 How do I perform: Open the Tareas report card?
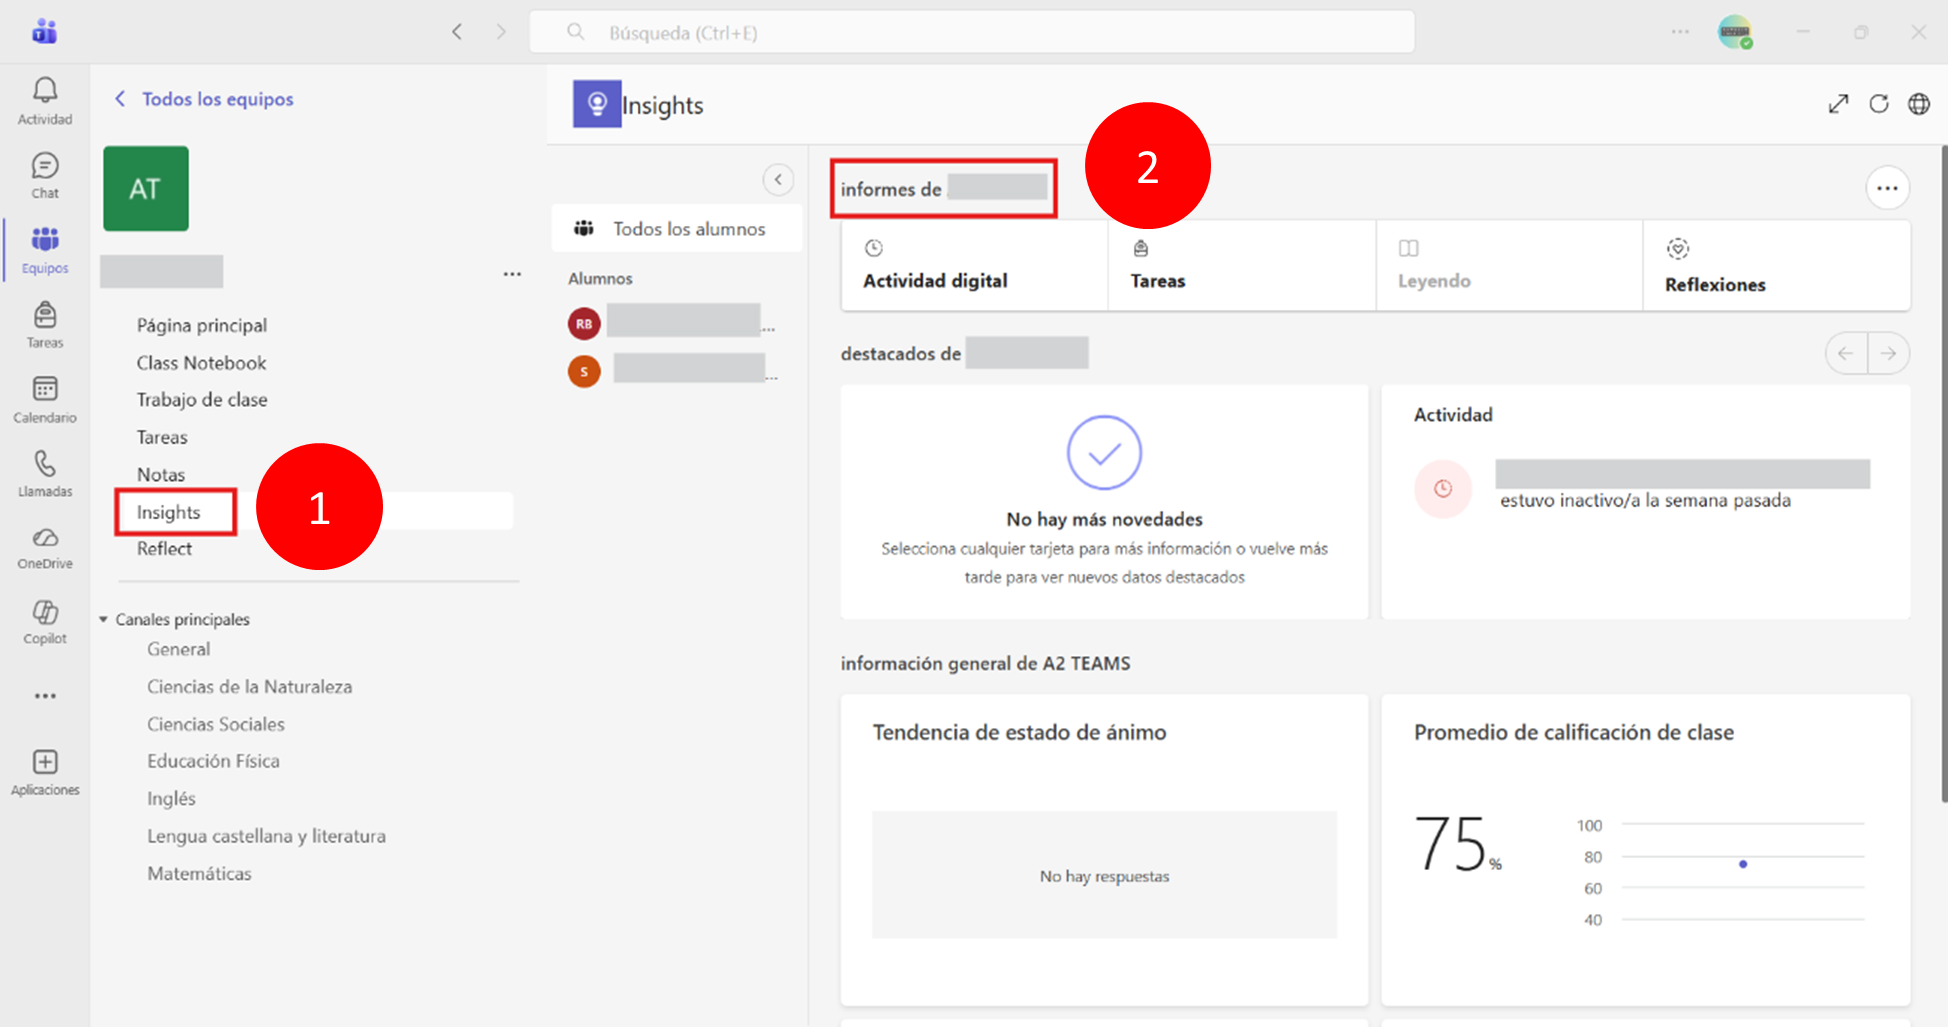(1242, 266)
